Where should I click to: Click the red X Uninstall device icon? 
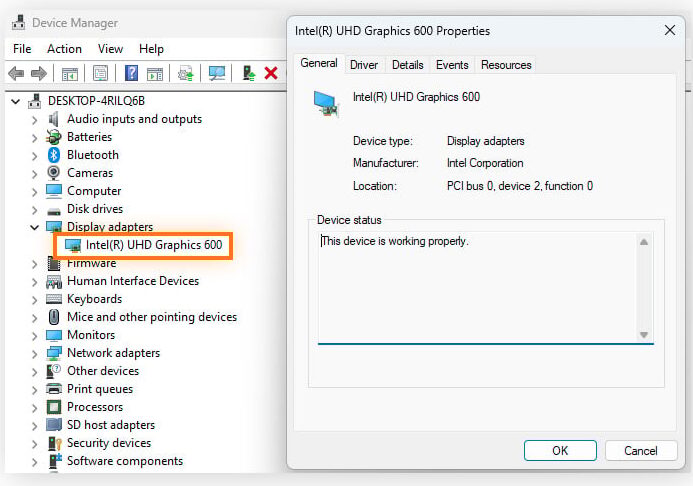coord(270,73)
